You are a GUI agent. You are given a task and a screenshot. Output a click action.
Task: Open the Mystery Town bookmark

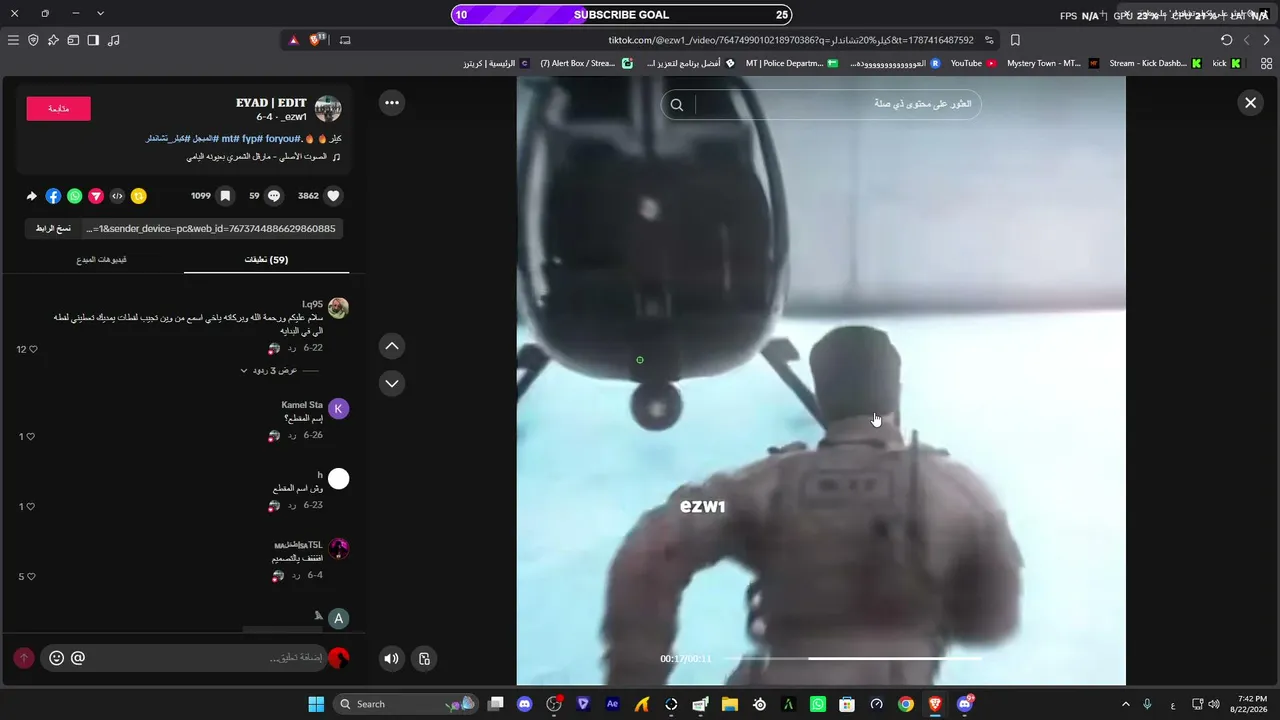coord(1053,63)
